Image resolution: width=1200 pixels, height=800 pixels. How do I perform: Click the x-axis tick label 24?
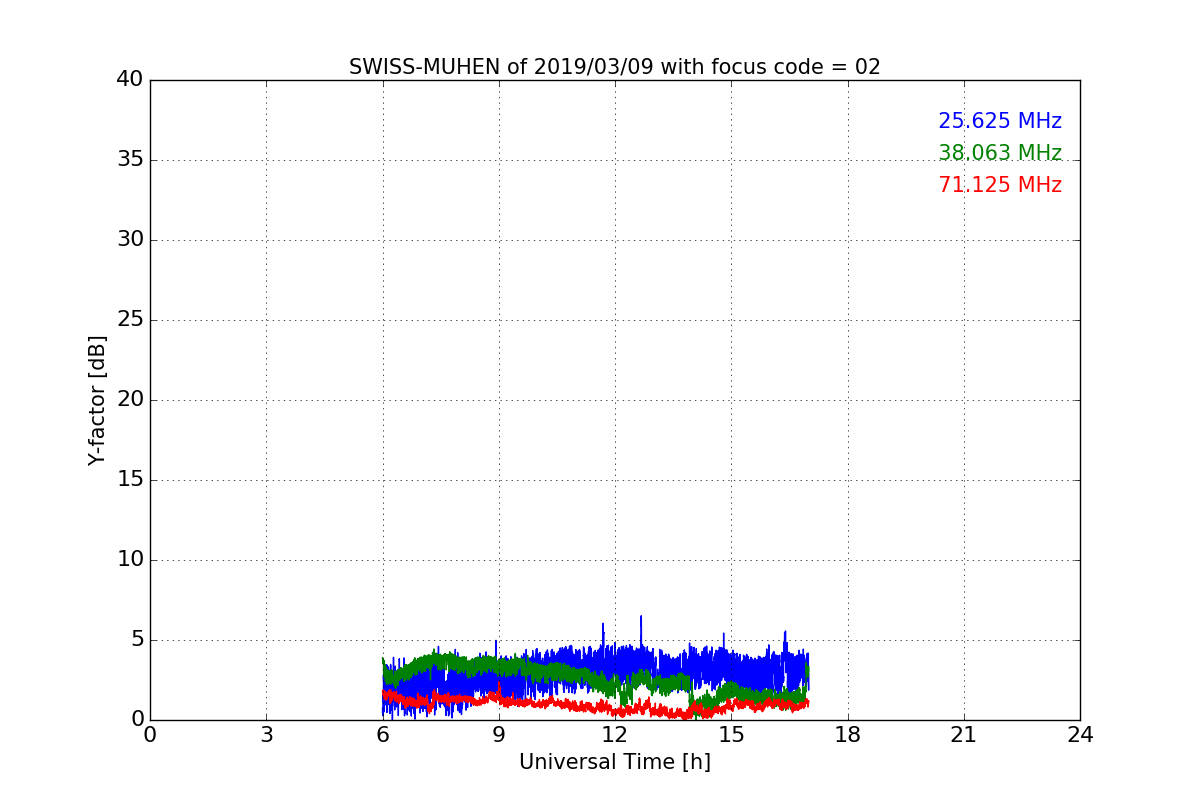point(1080,735)
